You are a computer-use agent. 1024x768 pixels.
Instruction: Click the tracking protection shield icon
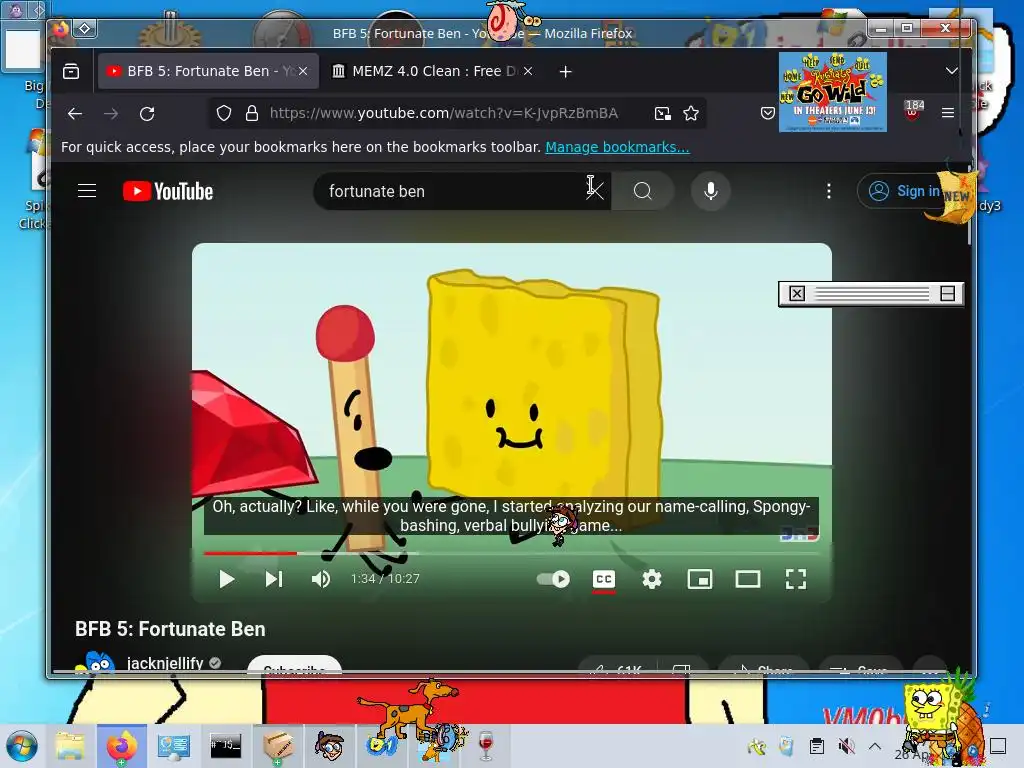224,114
